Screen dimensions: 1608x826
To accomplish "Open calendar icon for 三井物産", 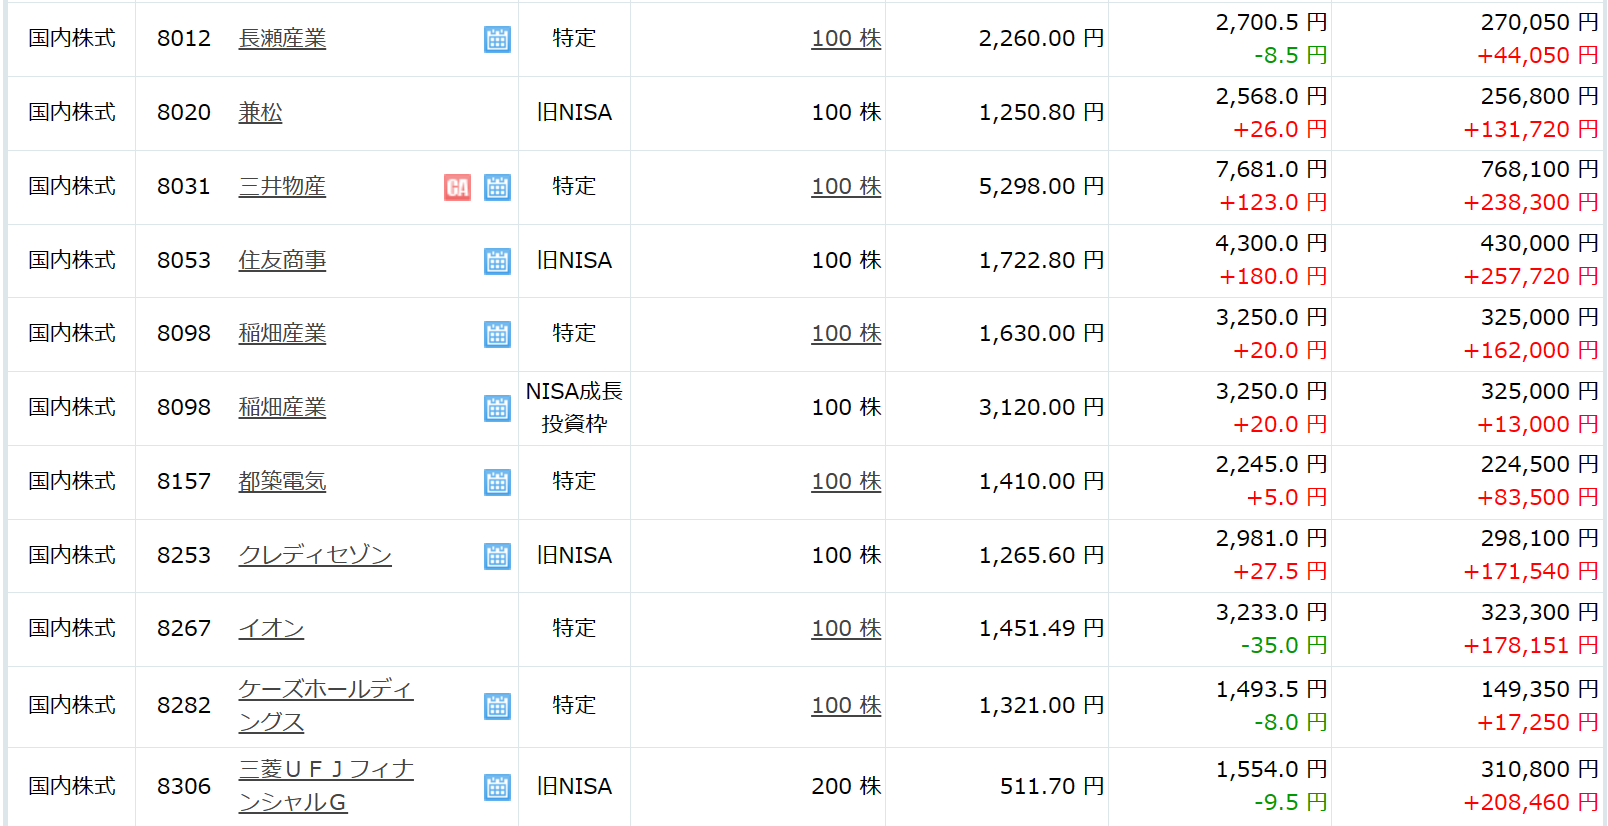I will [x=497, y=187].
